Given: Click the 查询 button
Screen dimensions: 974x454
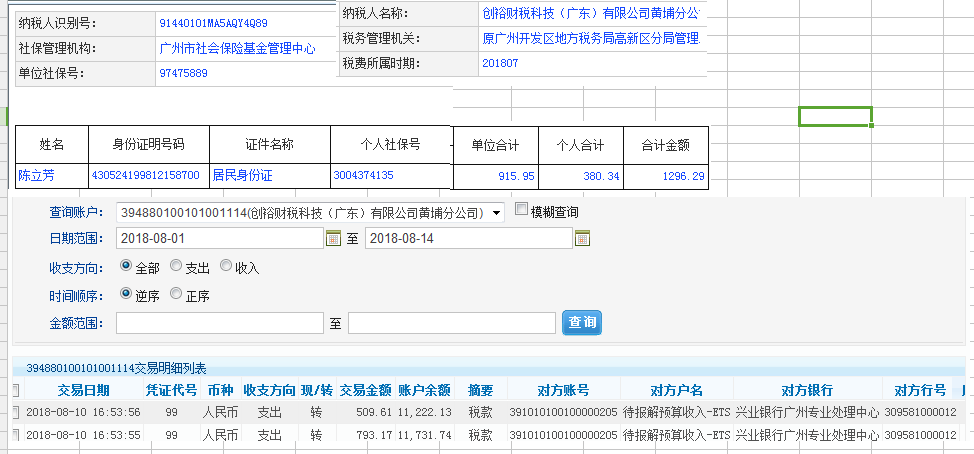Looking at the screenshot, I should pos(582,322).
